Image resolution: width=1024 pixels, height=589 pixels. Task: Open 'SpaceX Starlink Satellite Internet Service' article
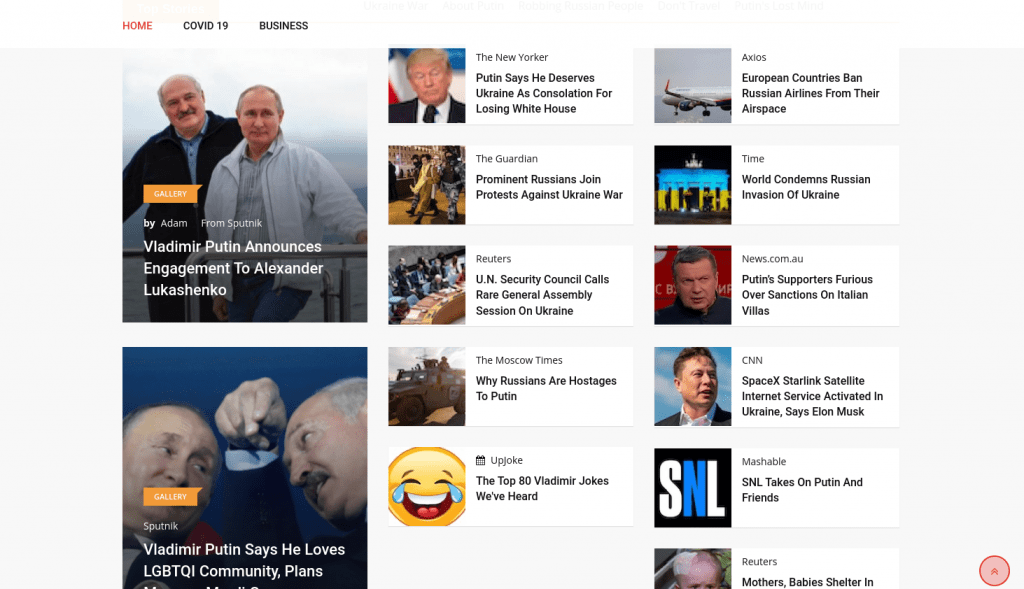pos(812,396)
